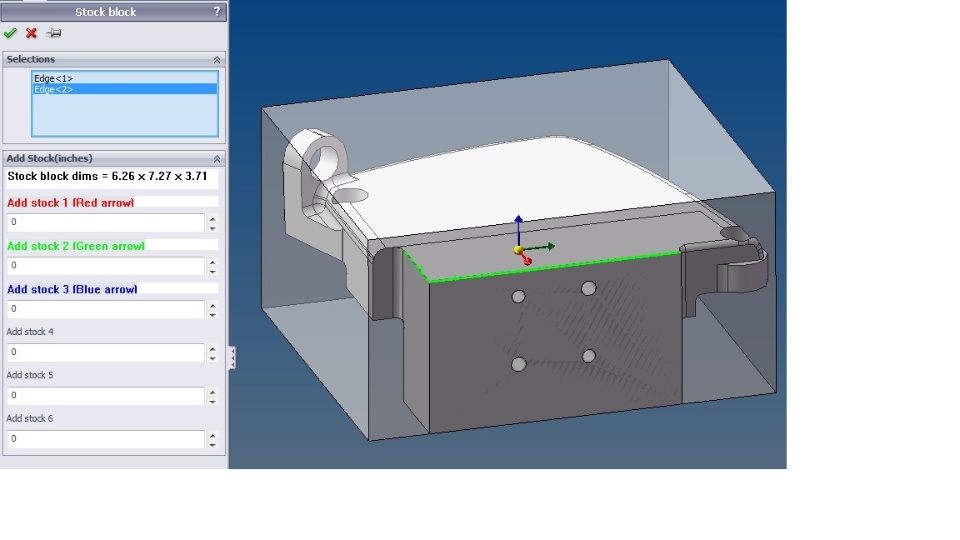Accept stock block with green checkmark
The height and width of the screenshot is (540, 960).
tap(10, 33)
